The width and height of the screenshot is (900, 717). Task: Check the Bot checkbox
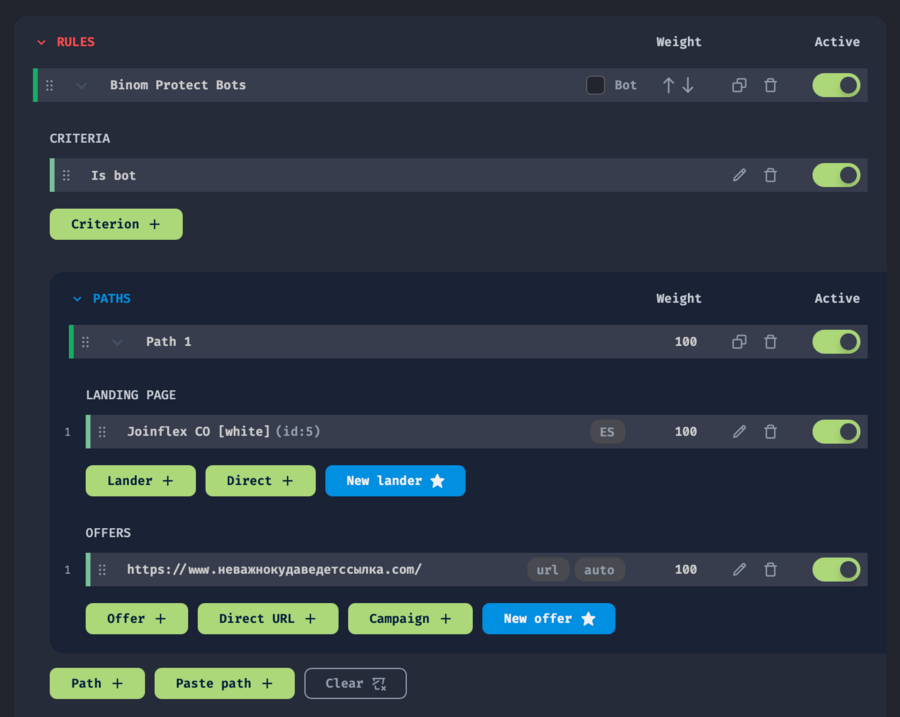595,85
